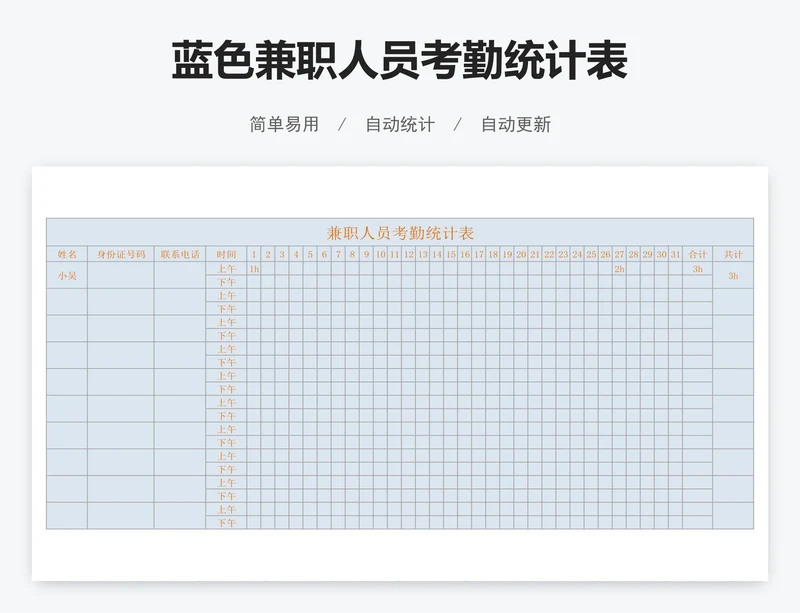Click 下午 in 小吴's row

pyautogui.click(x=226, y=282)
